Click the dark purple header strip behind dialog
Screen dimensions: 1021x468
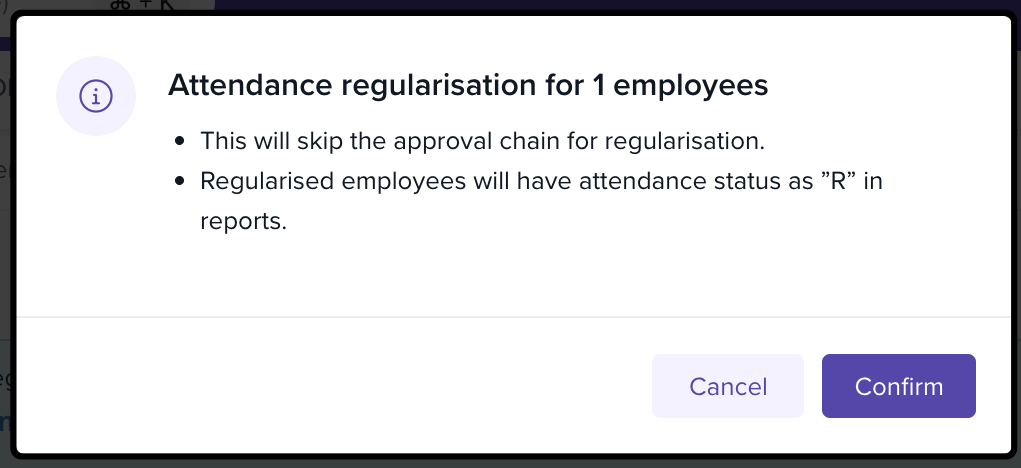pyautogui.click(x=600, y=6)
